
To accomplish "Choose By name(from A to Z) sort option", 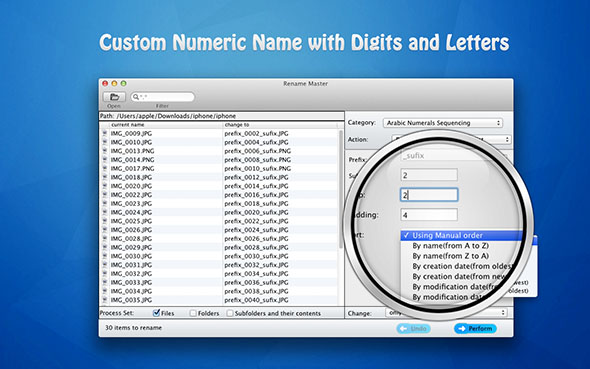I will (450, 246).
